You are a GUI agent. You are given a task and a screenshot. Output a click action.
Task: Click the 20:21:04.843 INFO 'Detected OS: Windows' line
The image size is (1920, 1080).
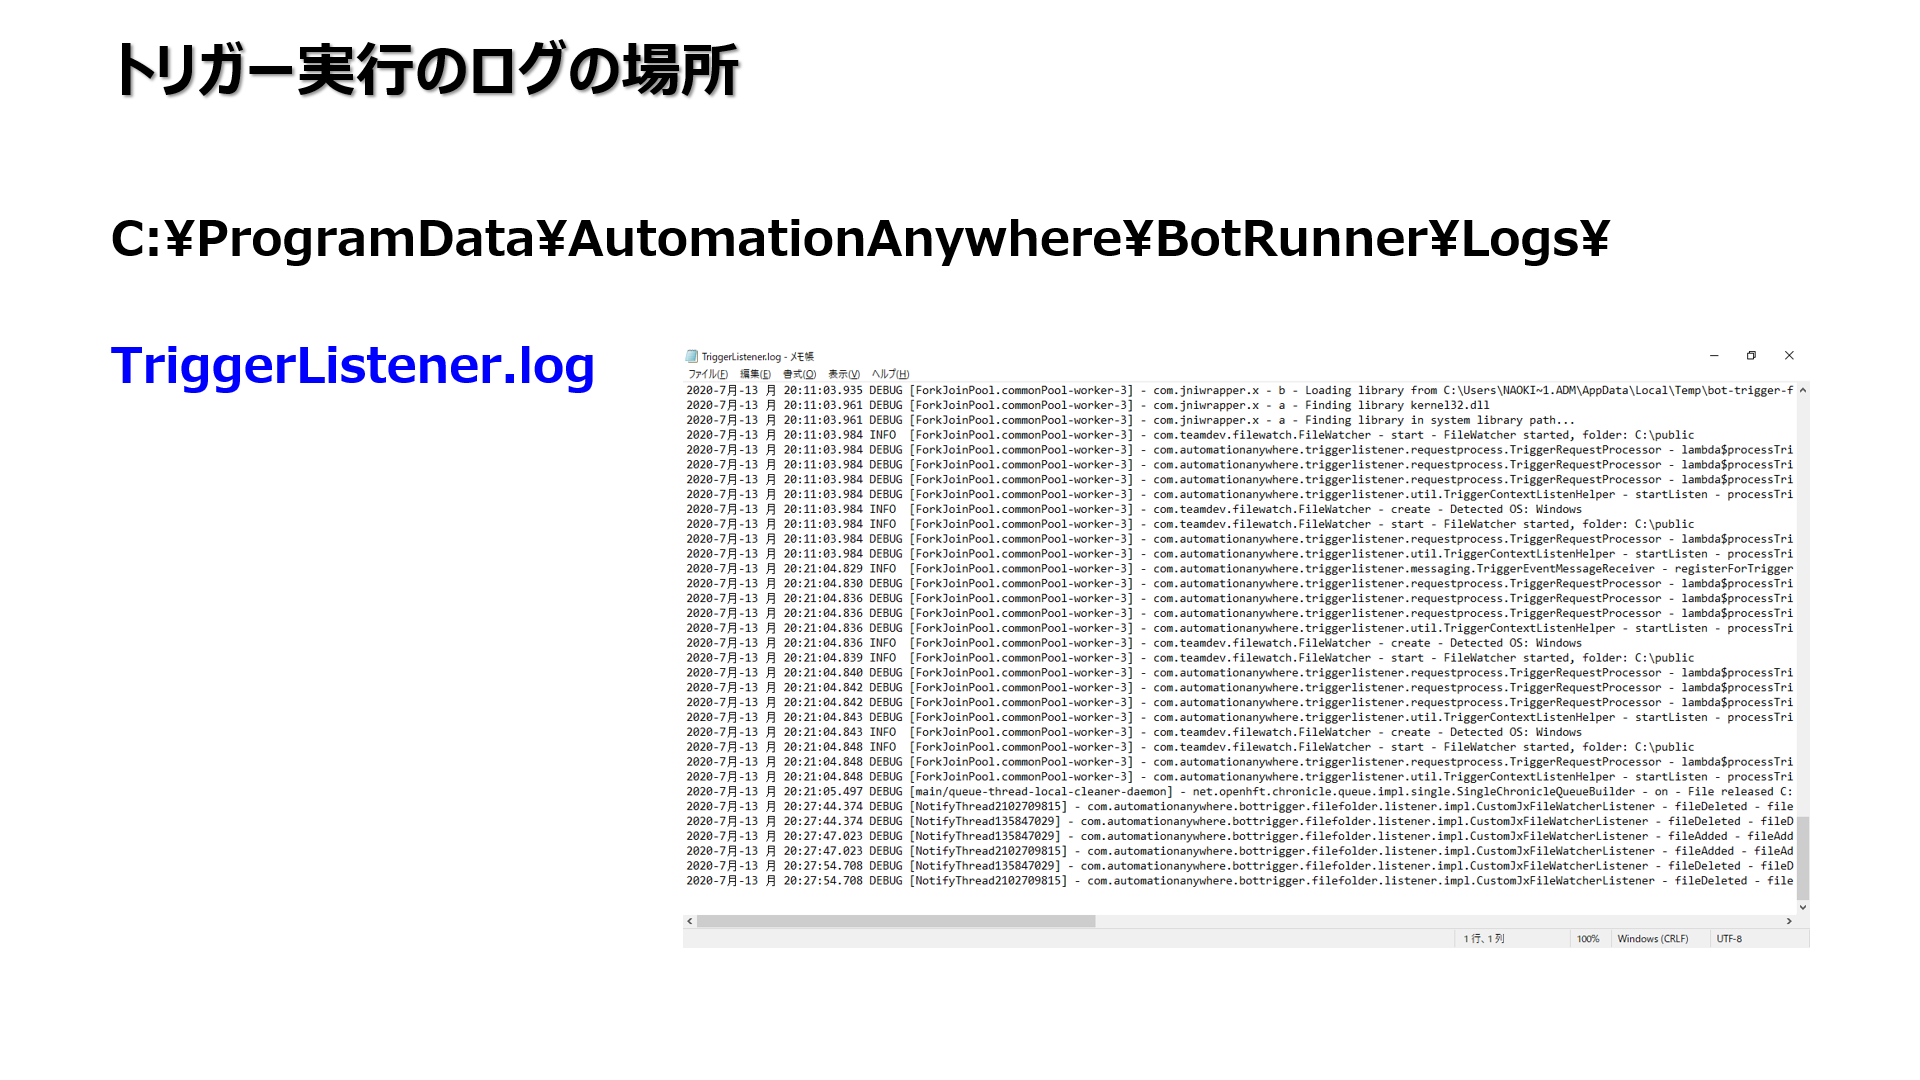pyautogui.click(x=1134, y=732)
